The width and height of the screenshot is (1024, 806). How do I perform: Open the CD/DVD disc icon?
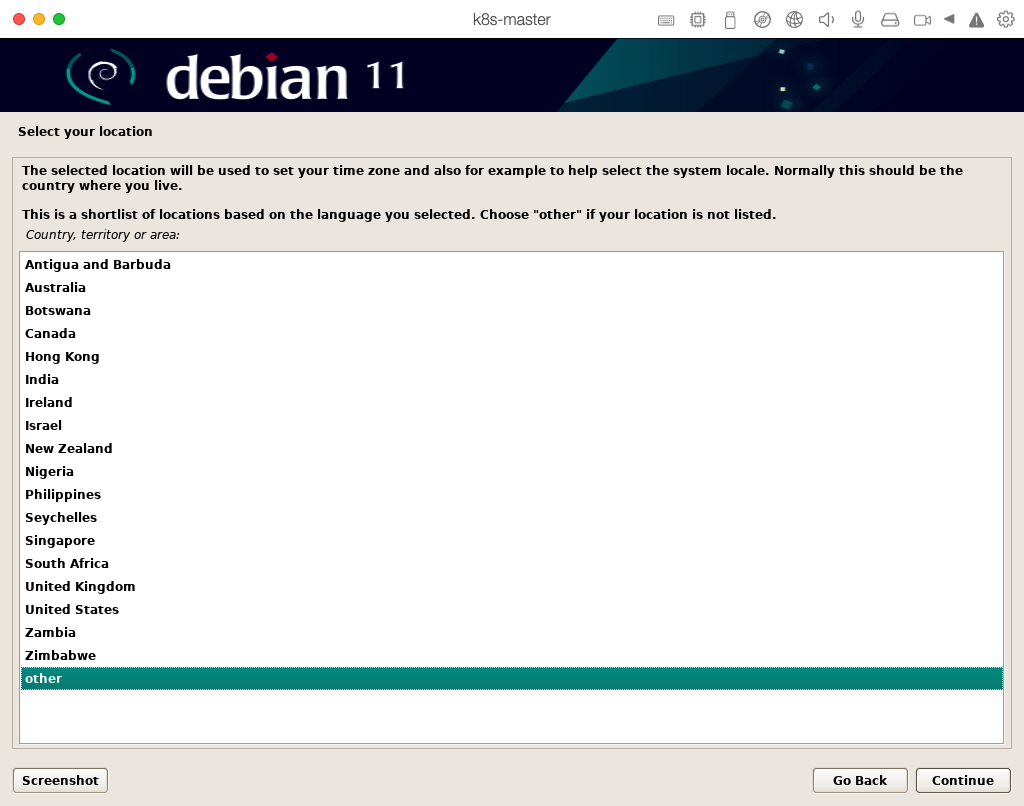tap(762, 20)
